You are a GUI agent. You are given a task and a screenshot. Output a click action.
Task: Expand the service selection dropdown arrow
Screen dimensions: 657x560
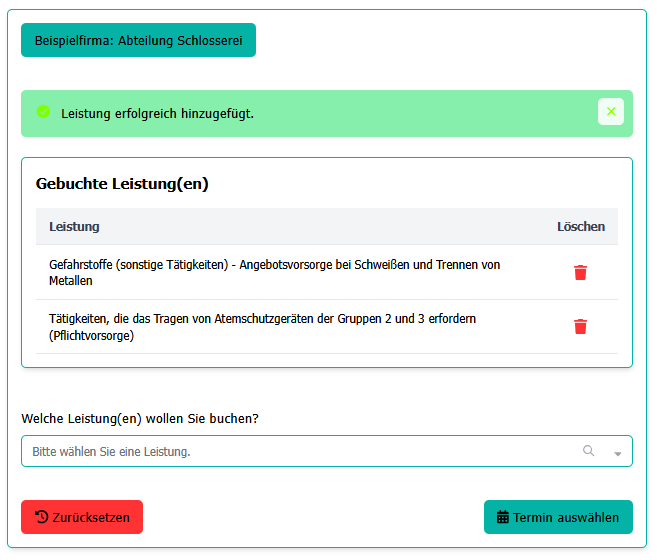click(617, 453)
